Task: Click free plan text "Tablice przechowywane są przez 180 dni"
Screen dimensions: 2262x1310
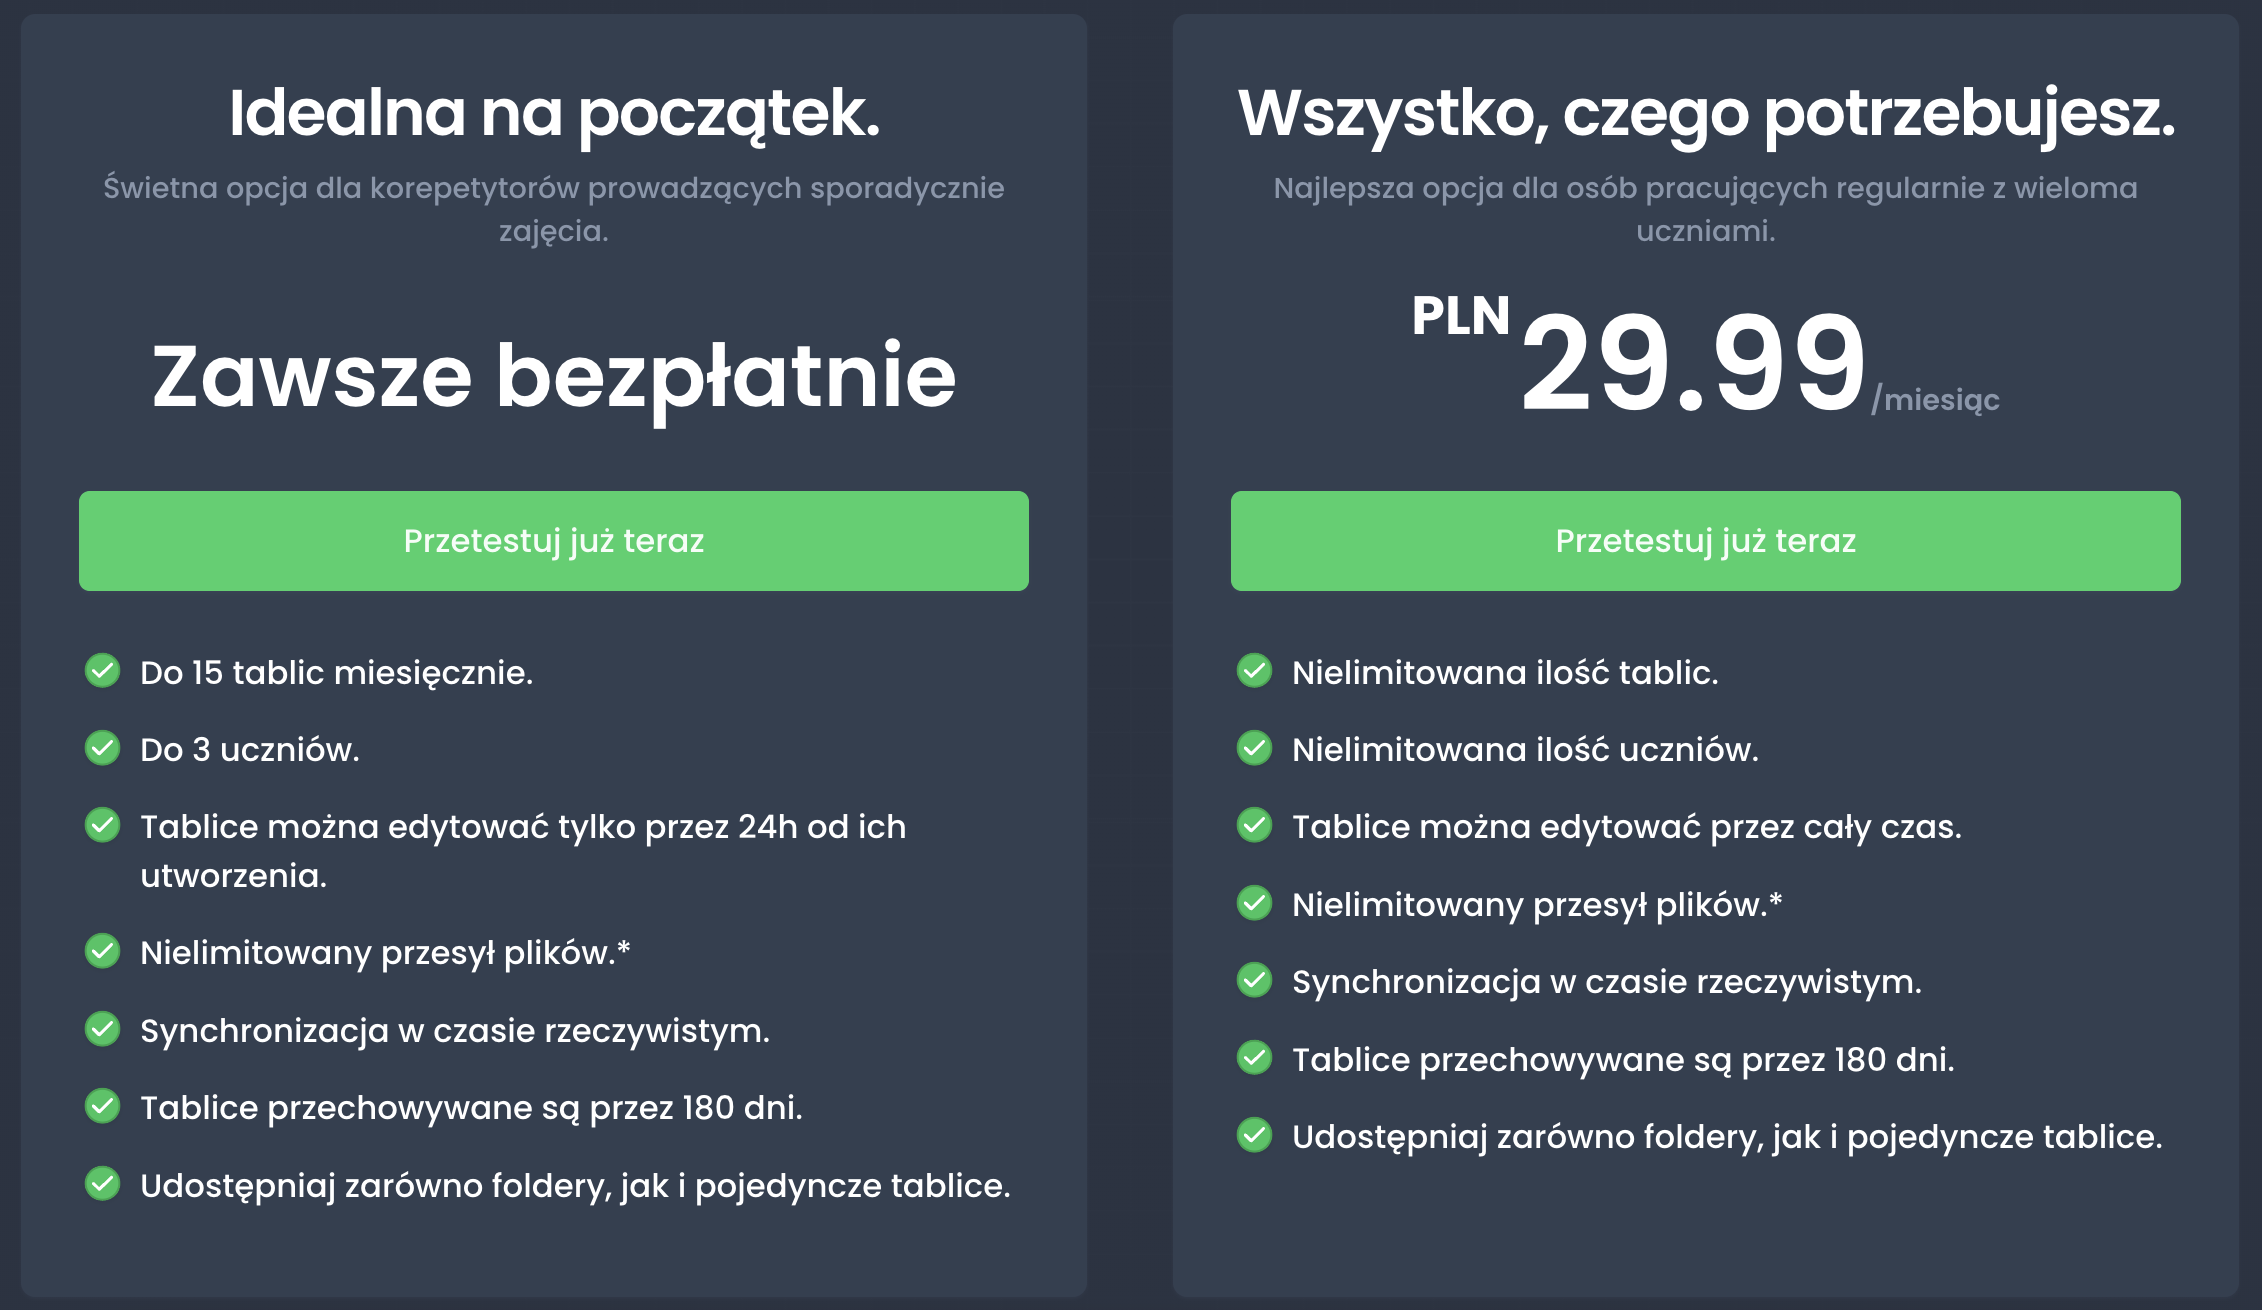Action: click(x=471, y=1108)
